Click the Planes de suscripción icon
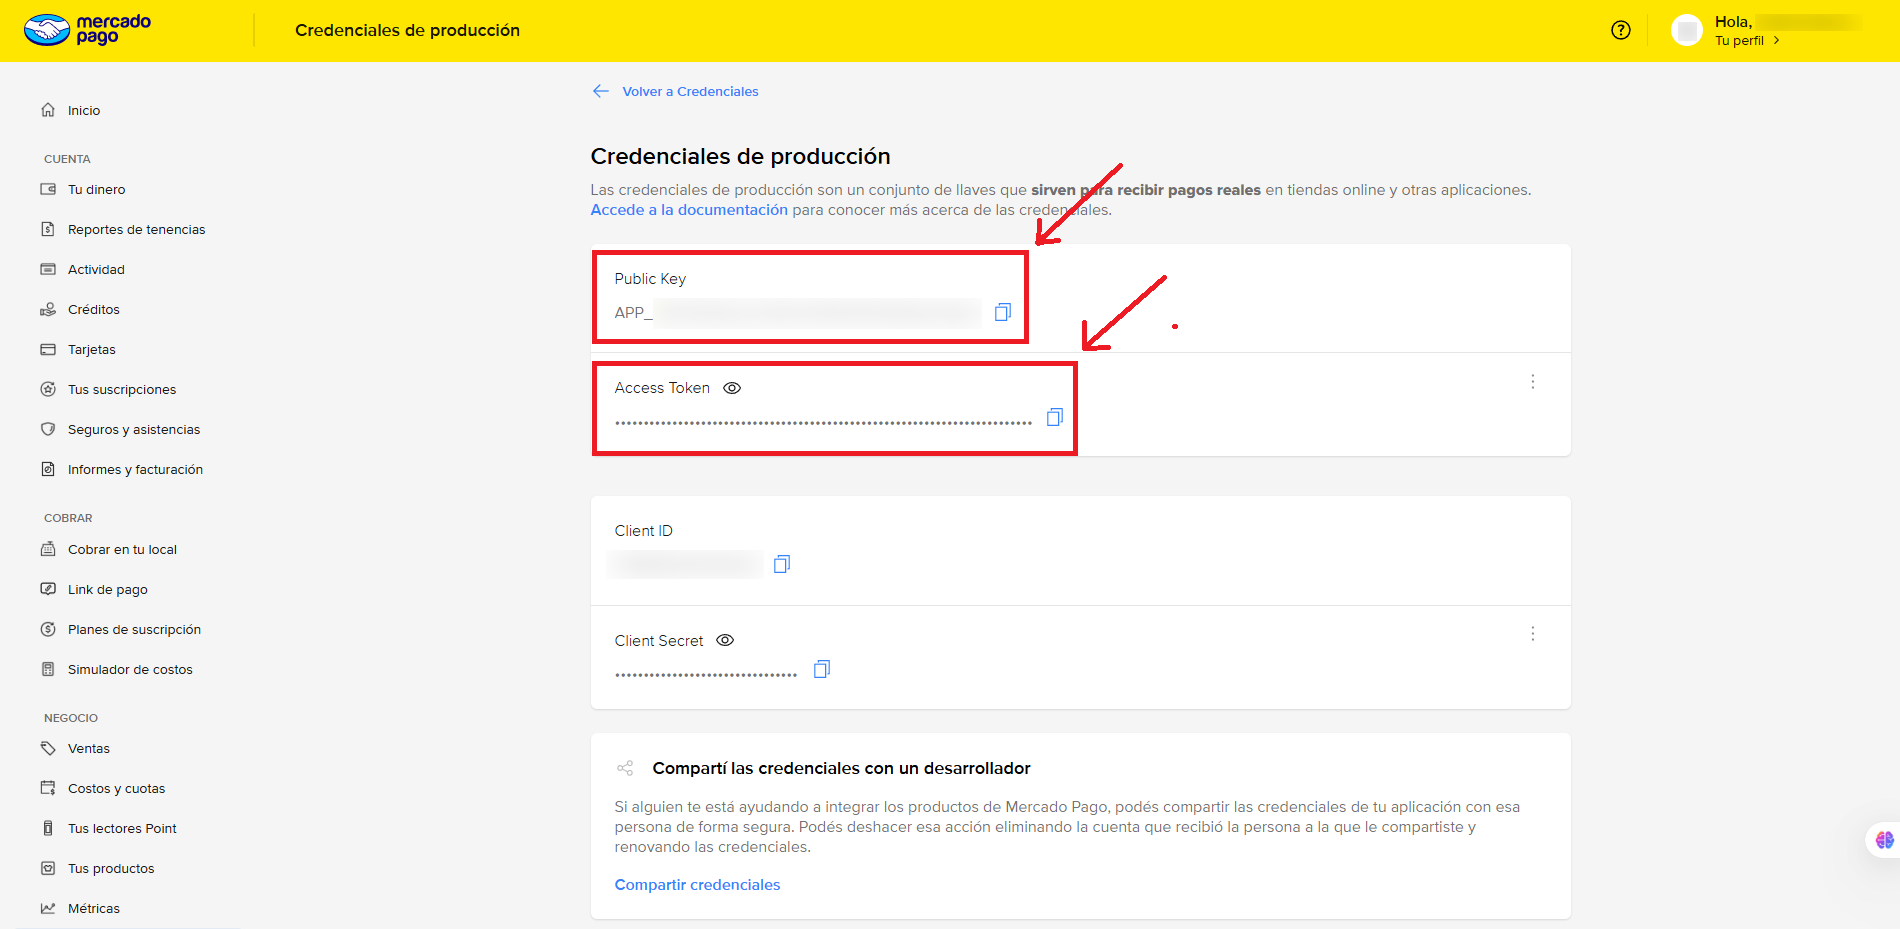The height and width of the screenshot is (929, 1900). click(x=48, y=629)
